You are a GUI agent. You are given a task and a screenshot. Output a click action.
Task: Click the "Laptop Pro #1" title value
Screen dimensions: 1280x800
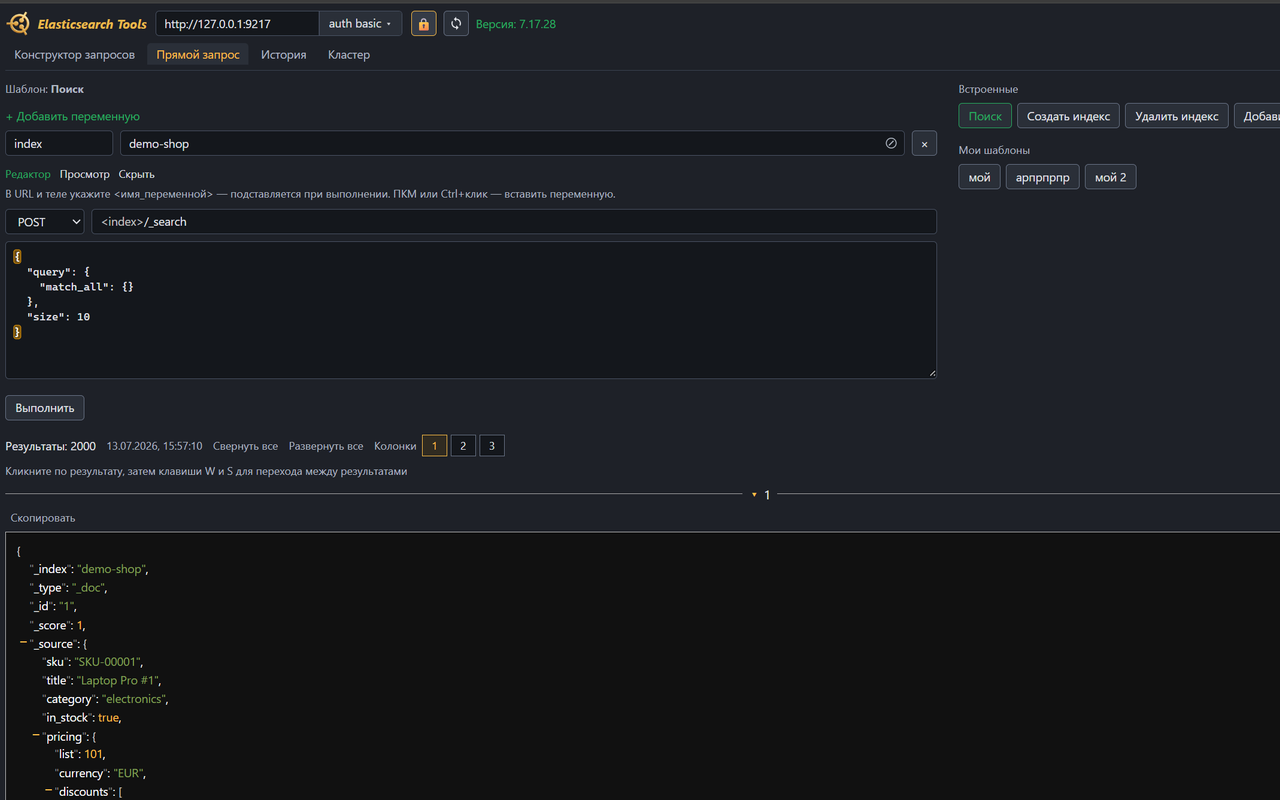pyautogui.click(x=118, y=681)
